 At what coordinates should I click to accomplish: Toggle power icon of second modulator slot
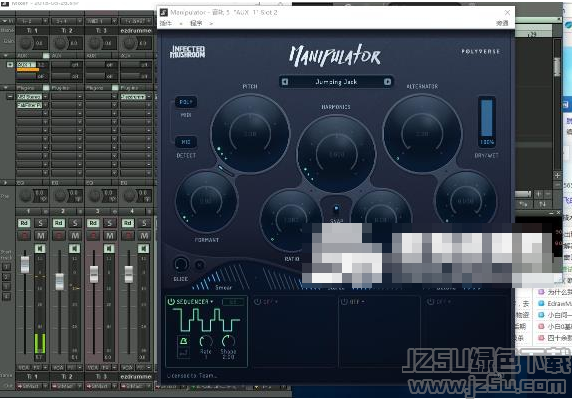coord(257,302)
